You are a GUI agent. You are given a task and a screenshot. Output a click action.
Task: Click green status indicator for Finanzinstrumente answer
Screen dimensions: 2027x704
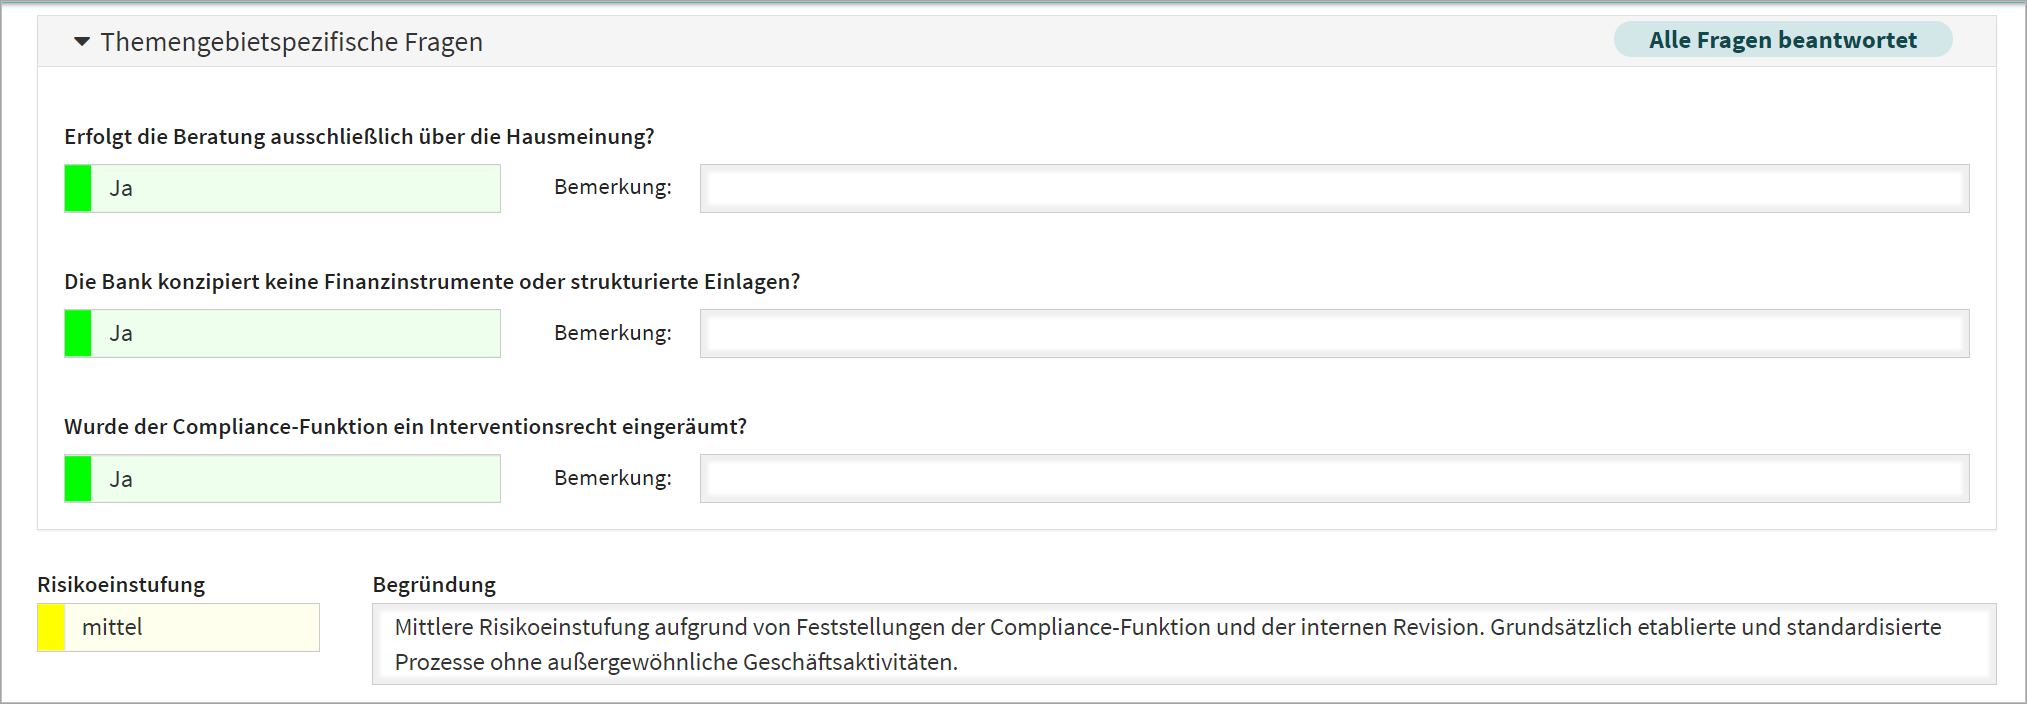point(78,334)
